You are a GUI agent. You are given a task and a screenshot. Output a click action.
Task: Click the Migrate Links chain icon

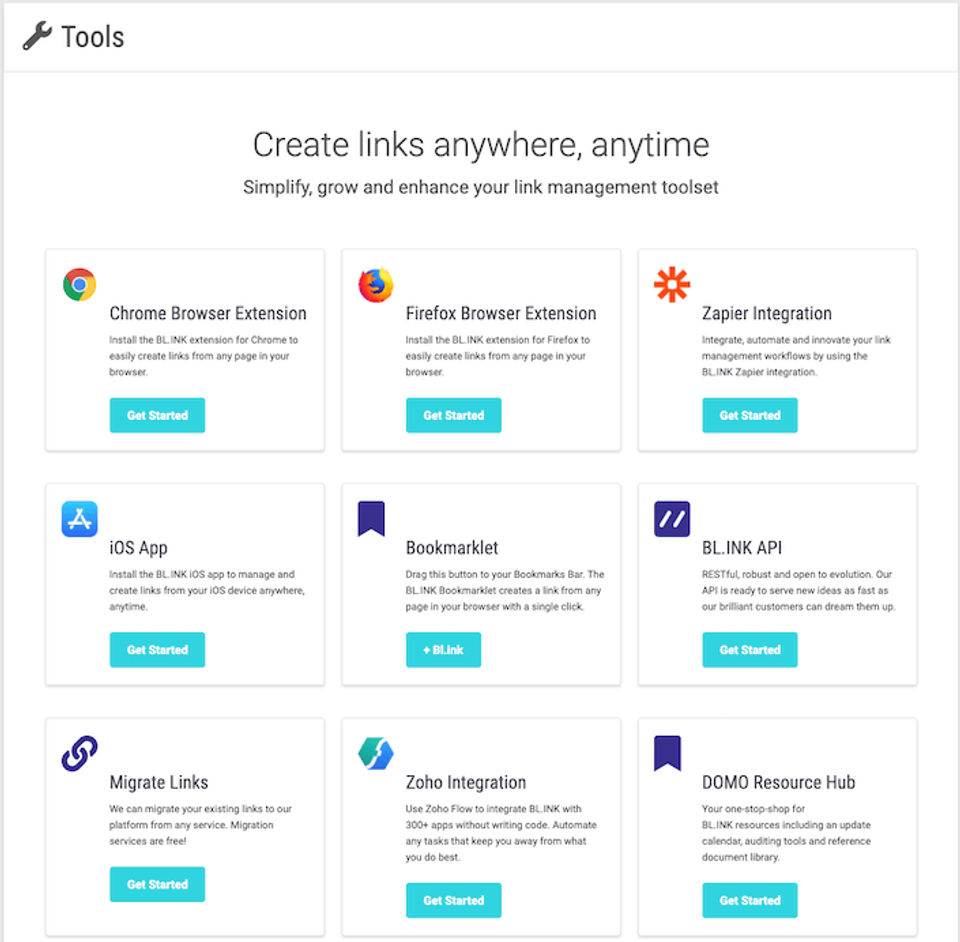[79, 753]
